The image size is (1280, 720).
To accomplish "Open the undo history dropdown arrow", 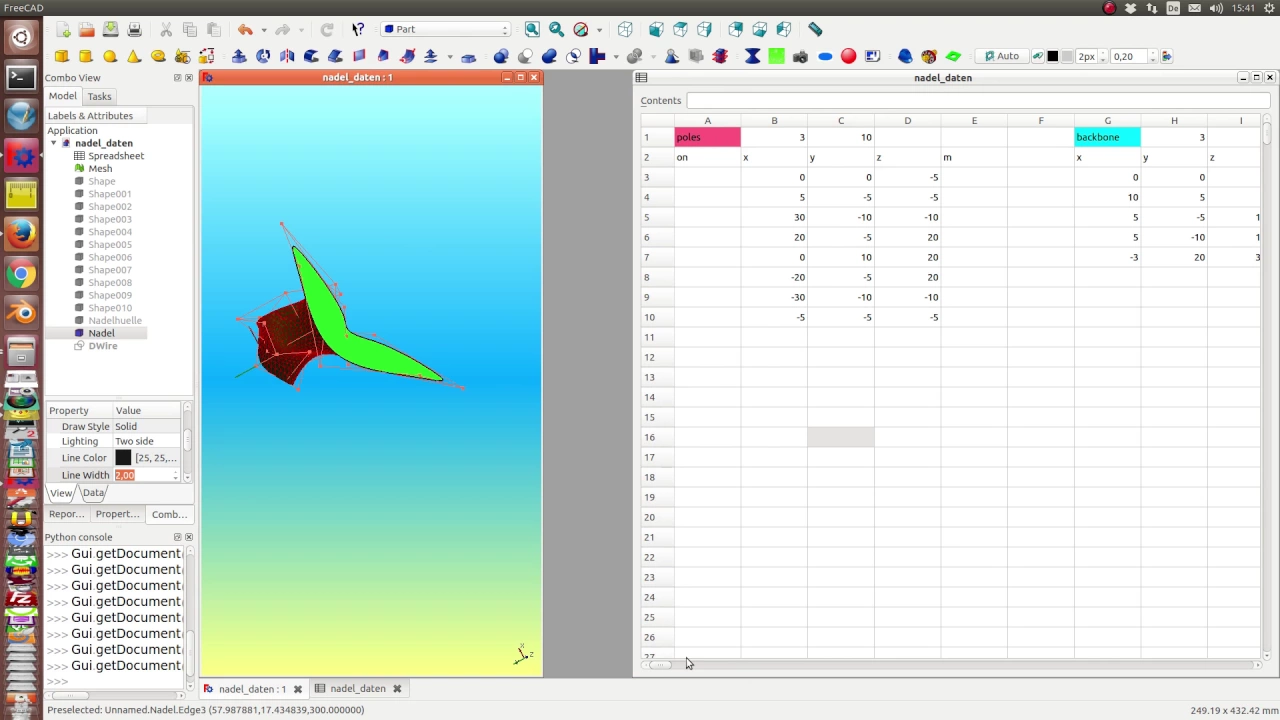I will click(263, 30).
